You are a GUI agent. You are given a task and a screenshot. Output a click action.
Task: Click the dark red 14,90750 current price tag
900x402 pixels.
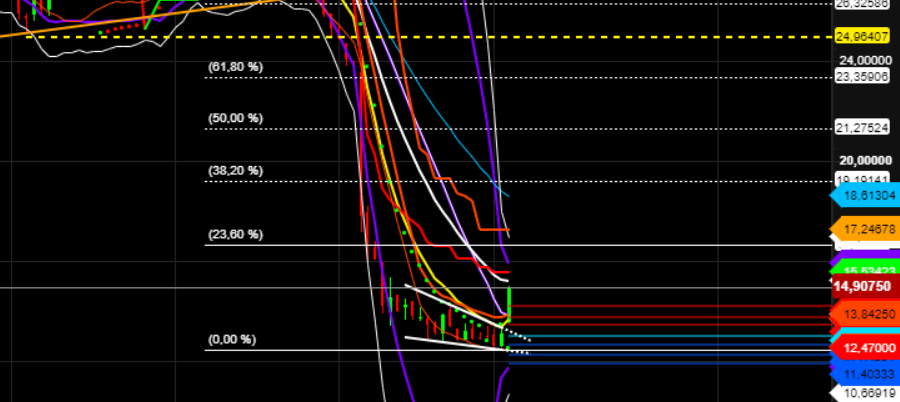(867, 287)
